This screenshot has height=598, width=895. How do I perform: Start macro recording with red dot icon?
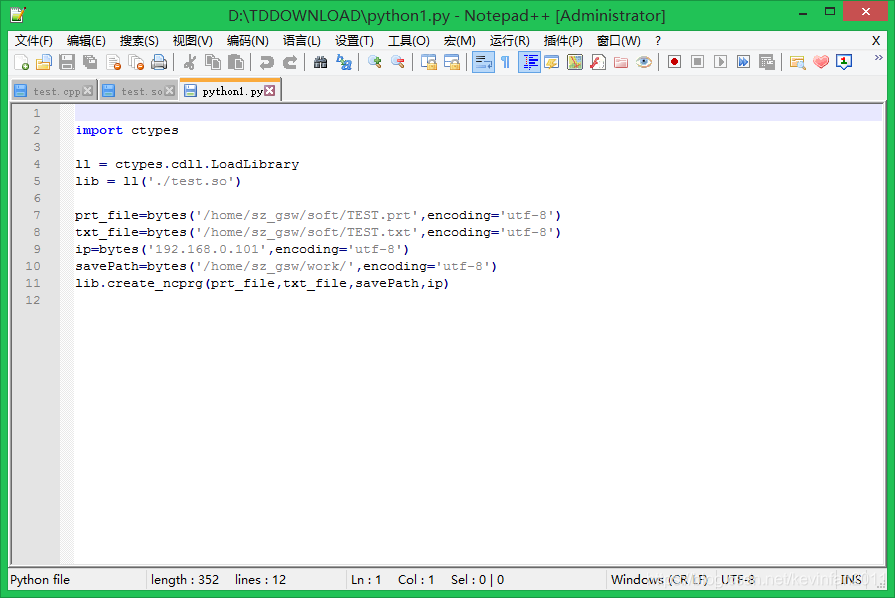(x=674, y=62)
